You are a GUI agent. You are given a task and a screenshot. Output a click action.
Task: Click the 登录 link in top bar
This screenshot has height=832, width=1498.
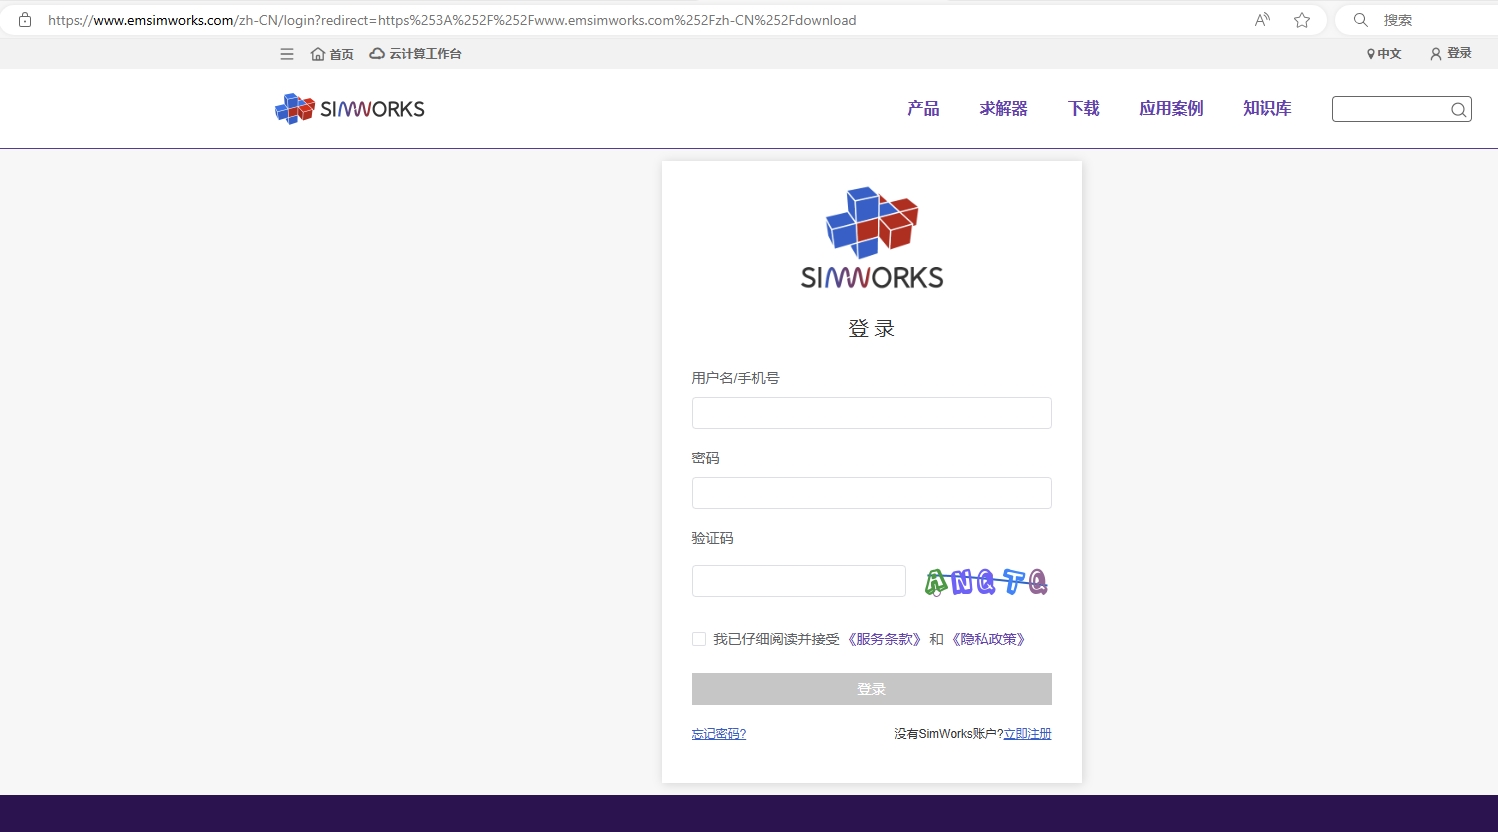pos(1451,54)
